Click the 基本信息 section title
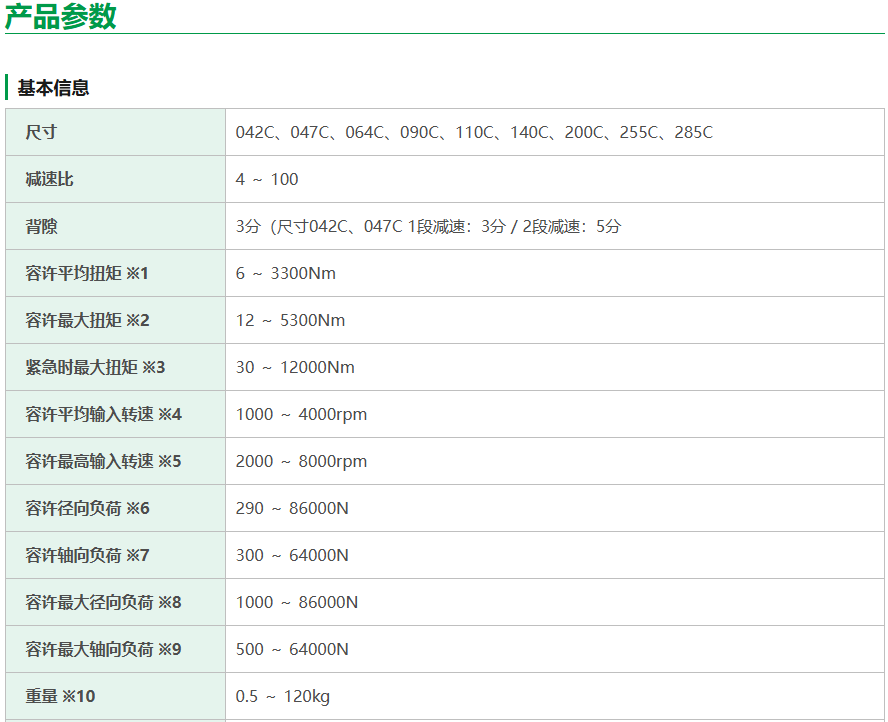Screen dimensions: 888x722 (x=53, y=88)
